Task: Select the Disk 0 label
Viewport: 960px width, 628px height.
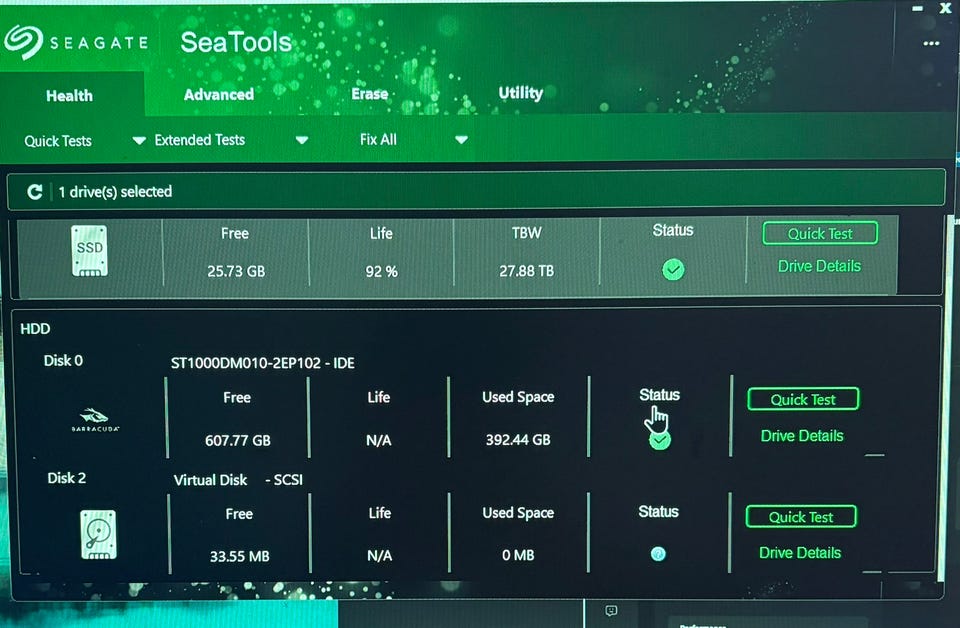Action: [x=63, y=361]
